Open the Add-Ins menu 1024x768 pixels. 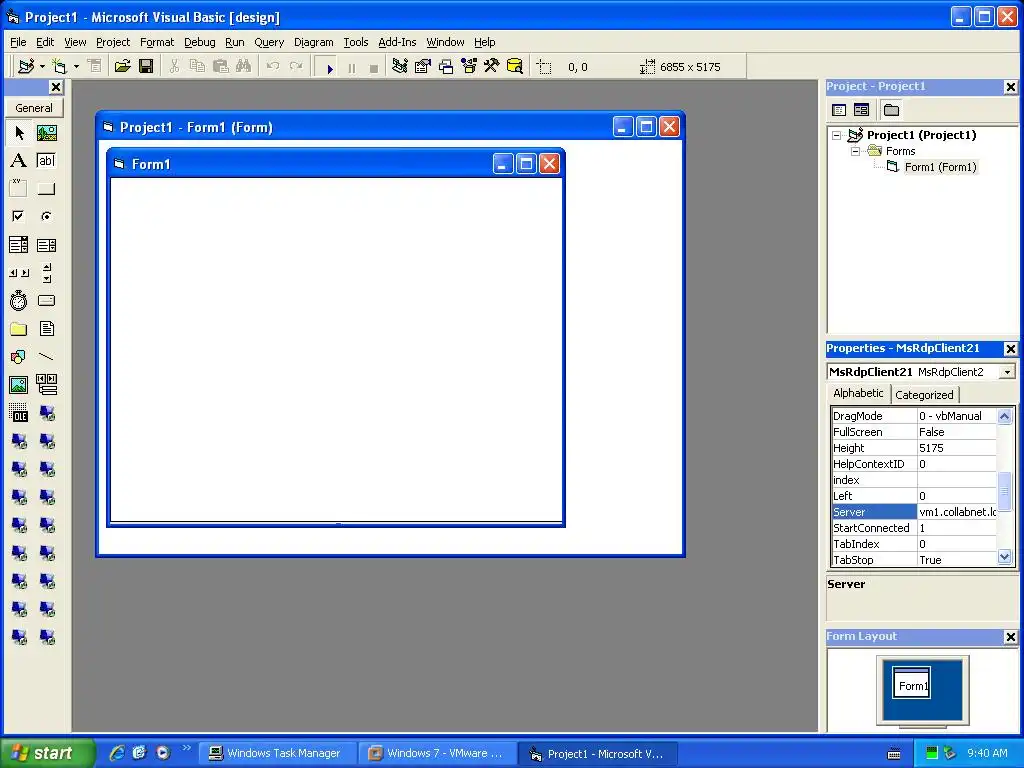pyautogui.click(x=397, y=42)
